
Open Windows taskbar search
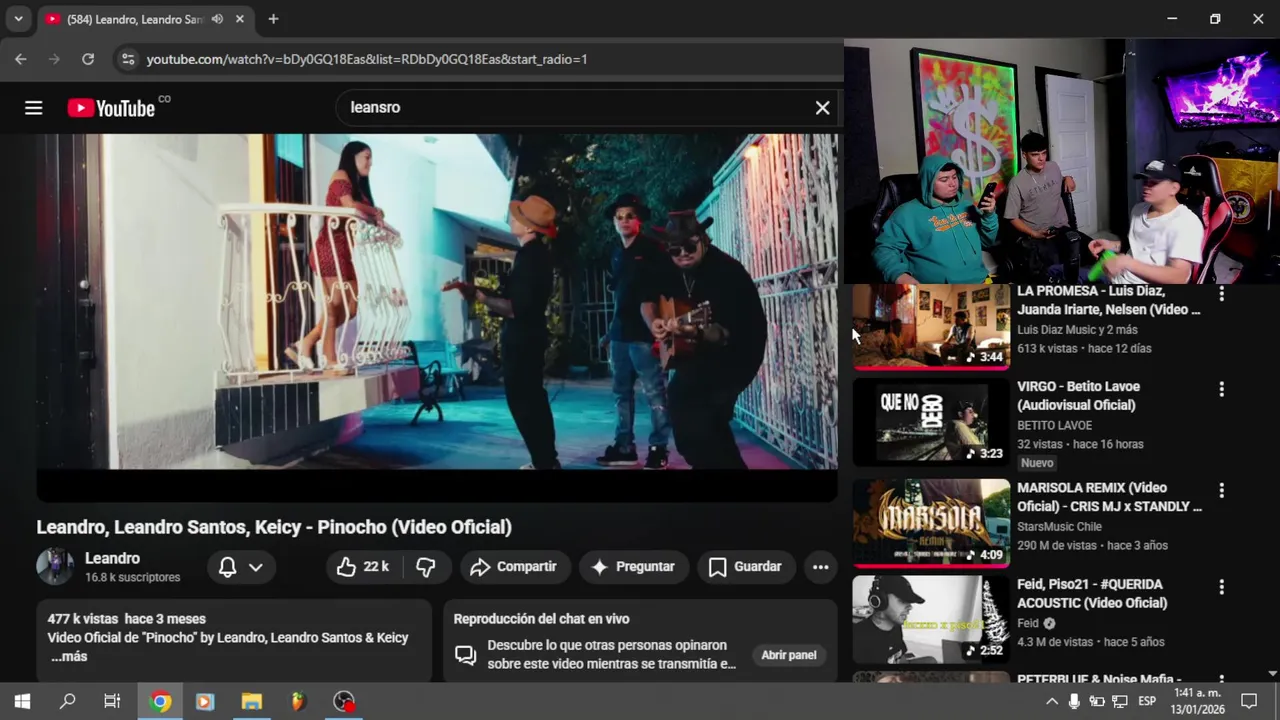pyautogui.click(x=67, y=701)
